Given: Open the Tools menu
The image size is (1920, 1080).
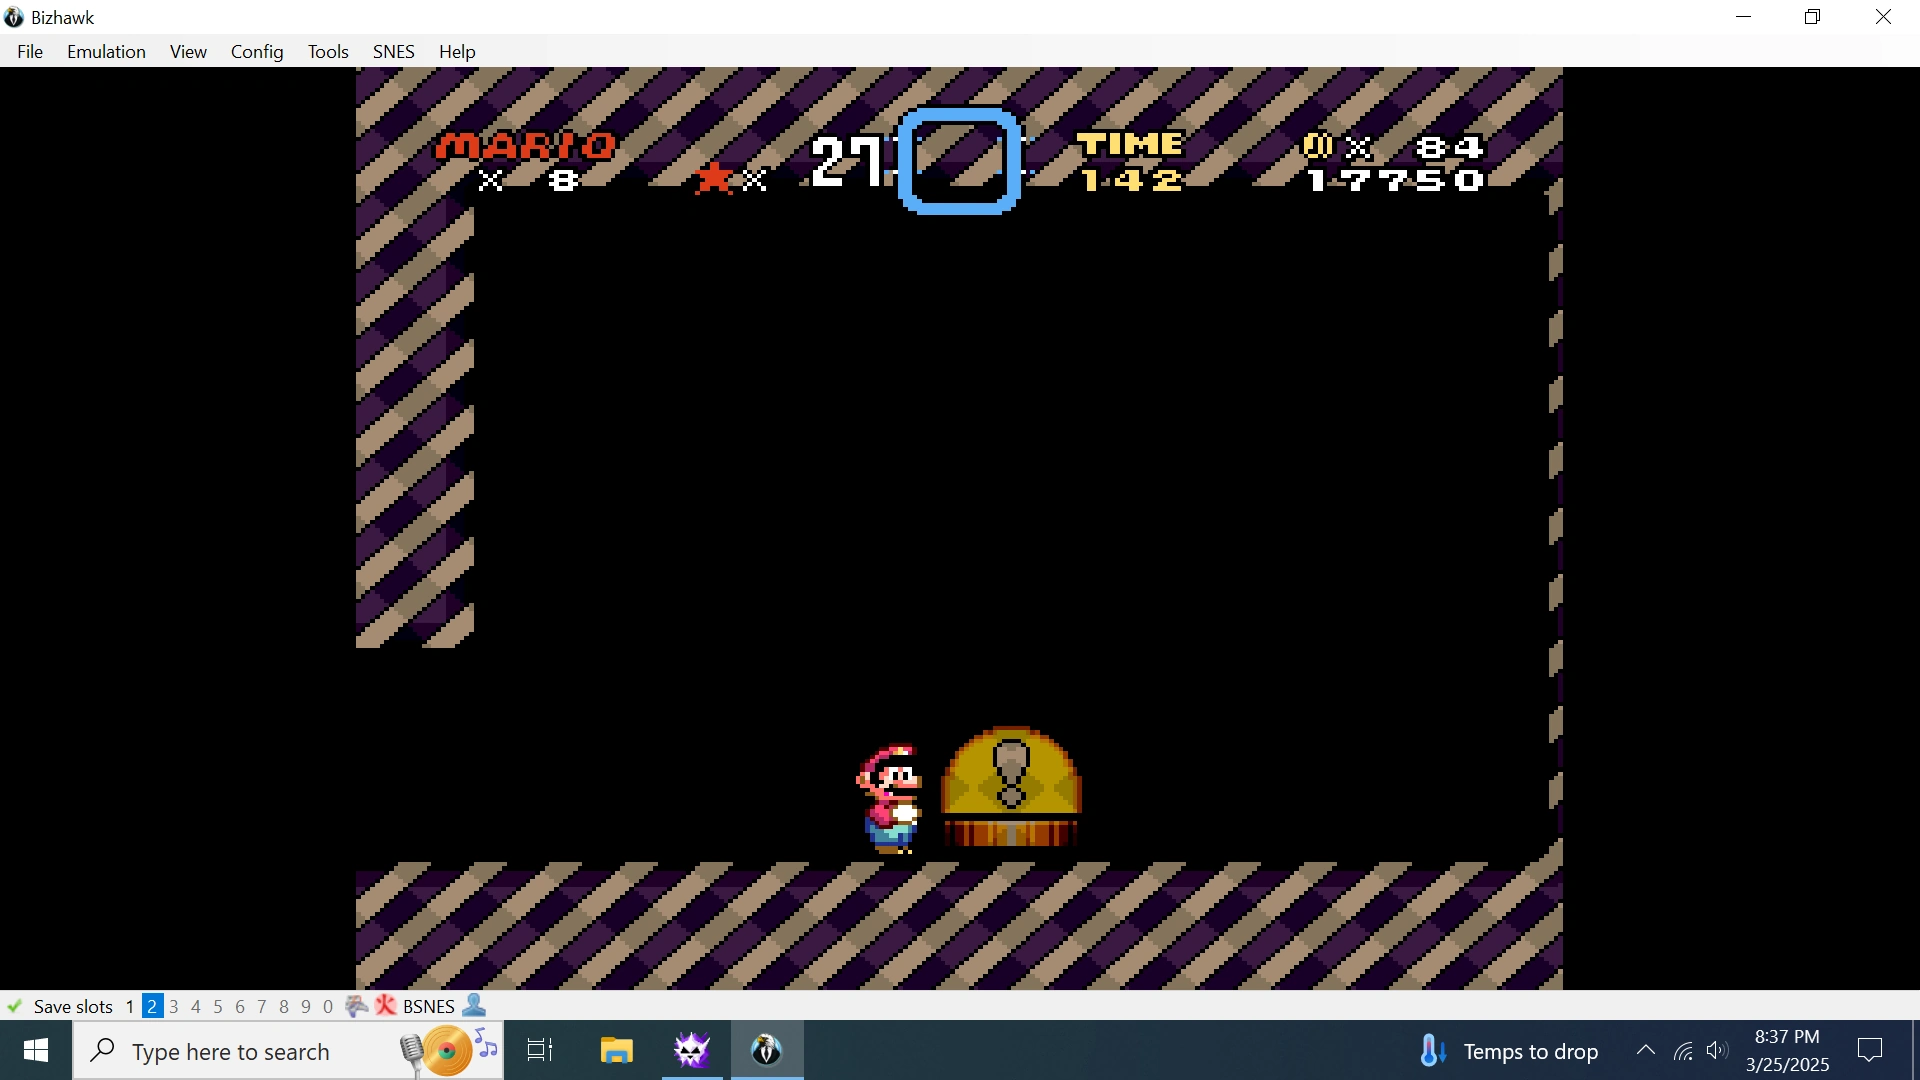Looking at the screenshot, I should pos(328,52).
